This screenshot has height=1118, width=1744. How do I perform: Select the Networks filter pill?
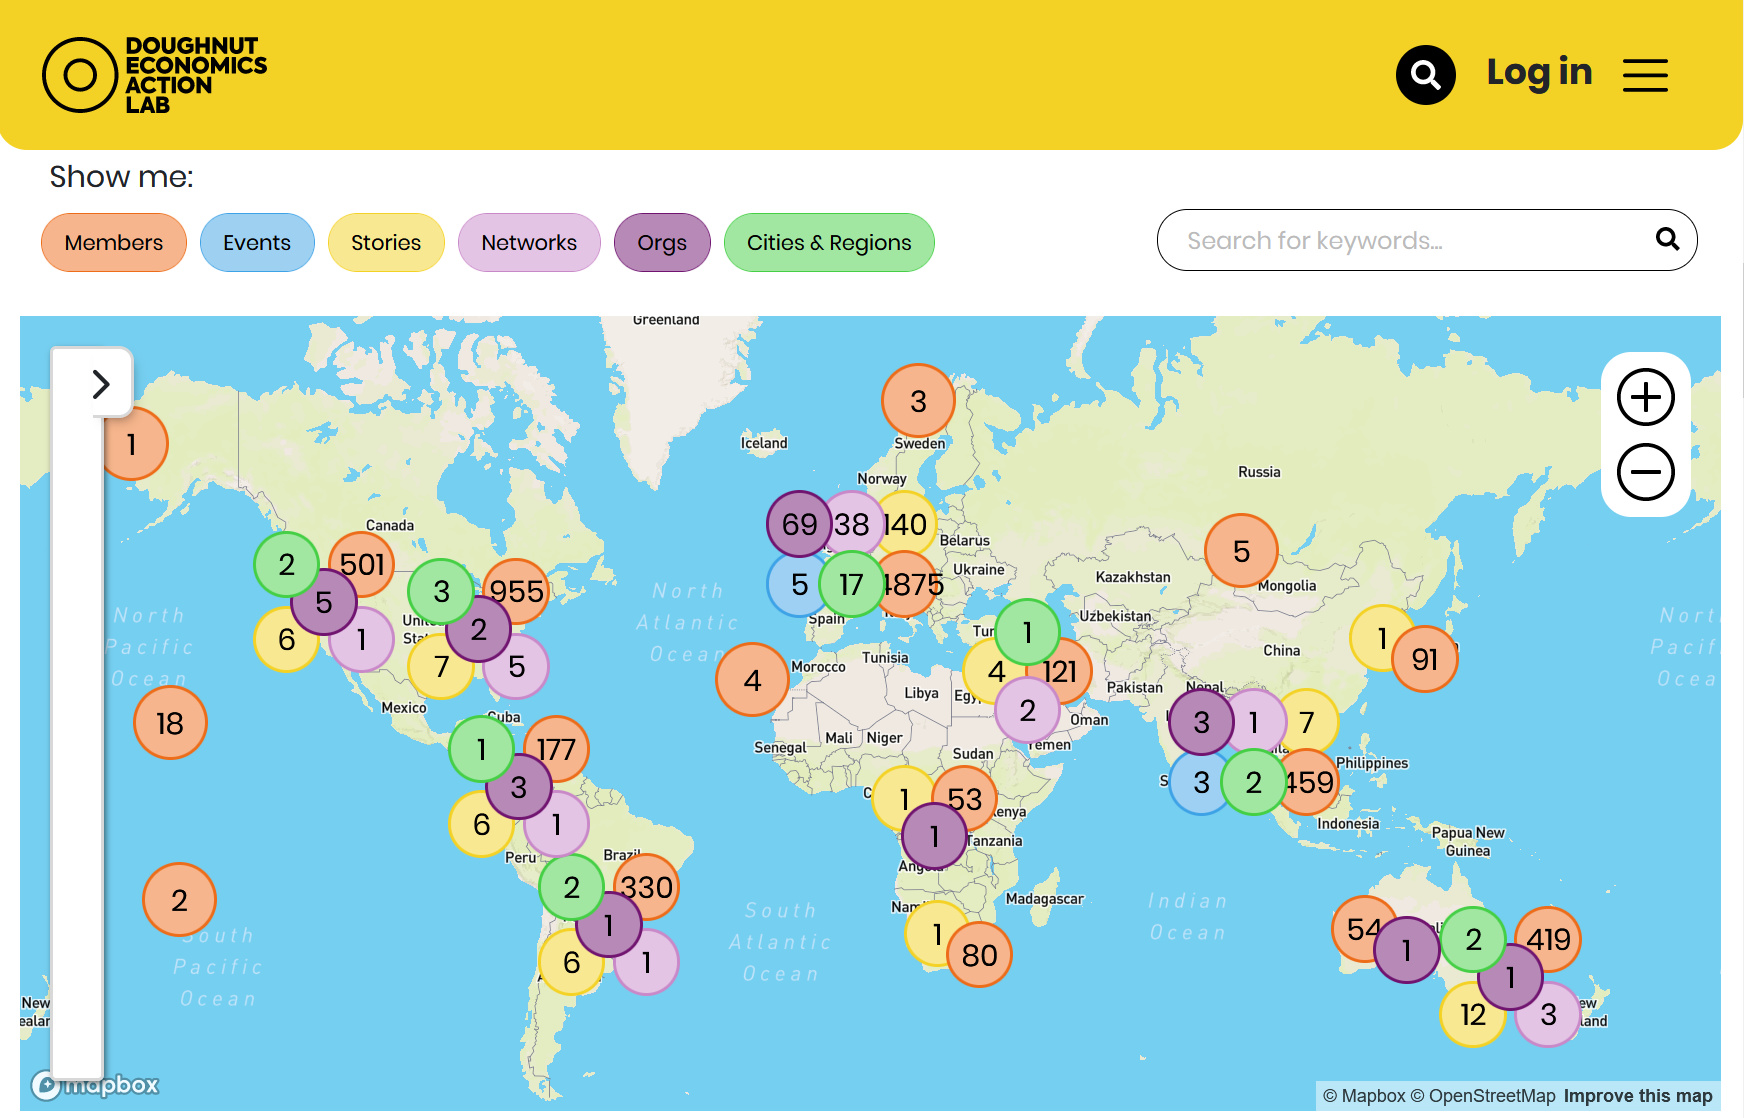pos(529,243)
